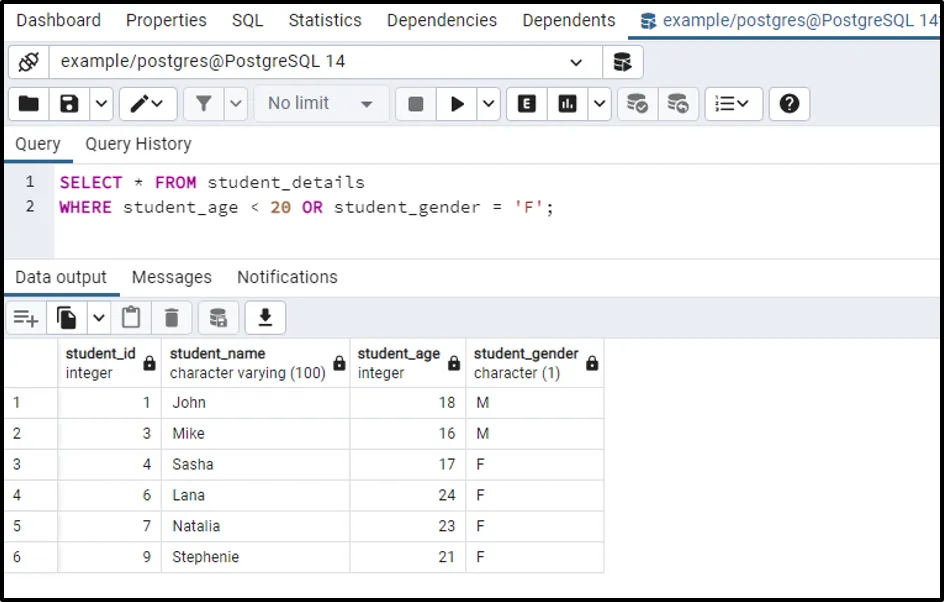The image size is (944, 602).
Task: Click the Commit transaction icon
Action: coord(636,104)
